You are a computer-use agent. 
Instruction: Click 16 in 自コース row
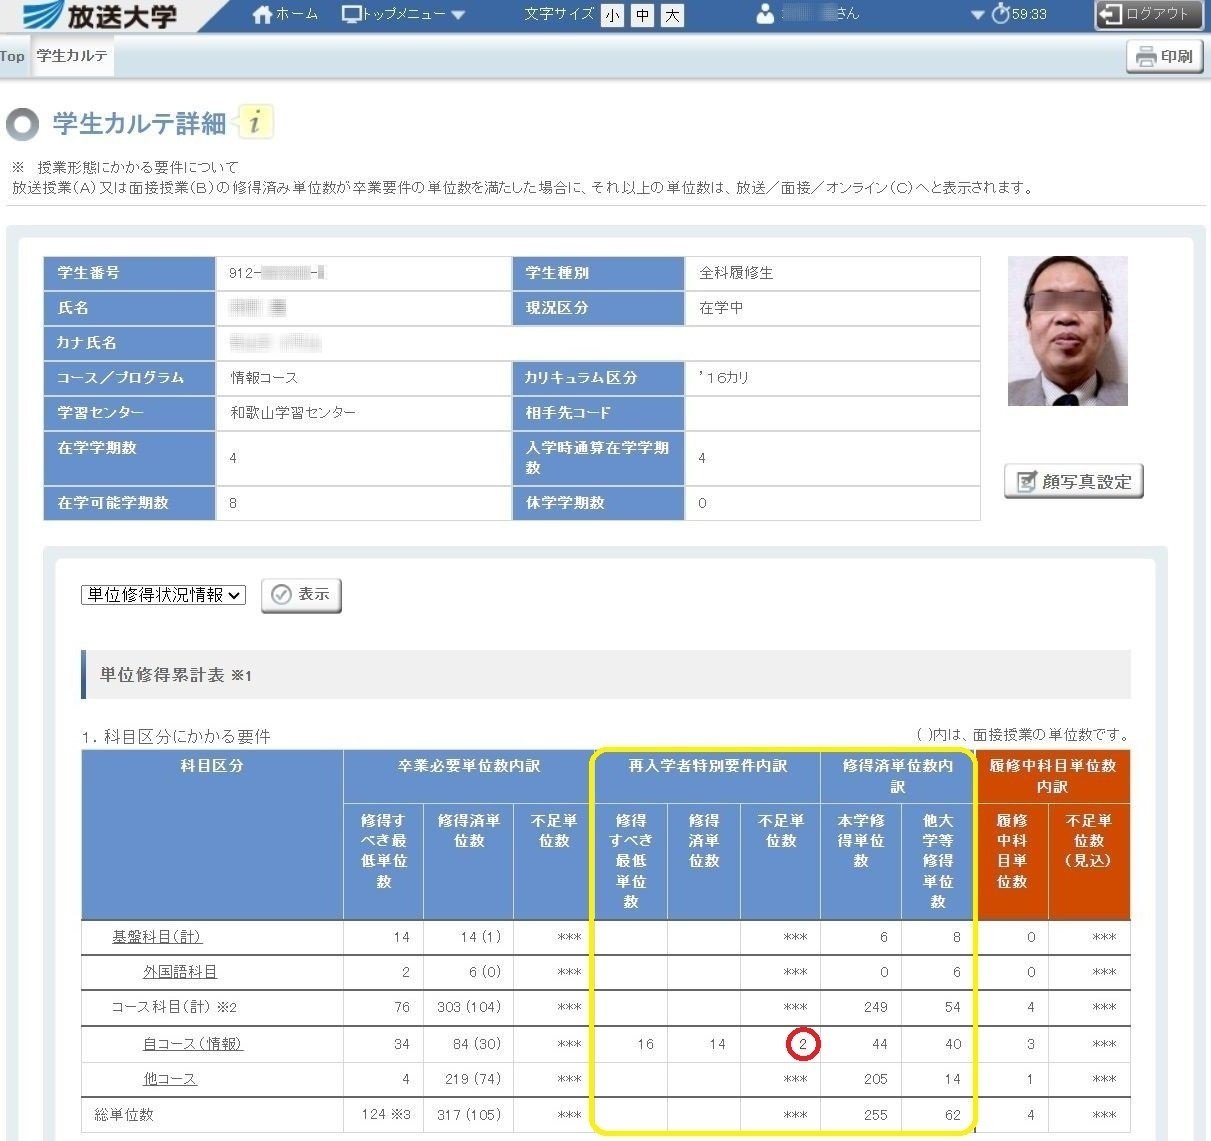pyautogui.click(x=645, y=1044)
